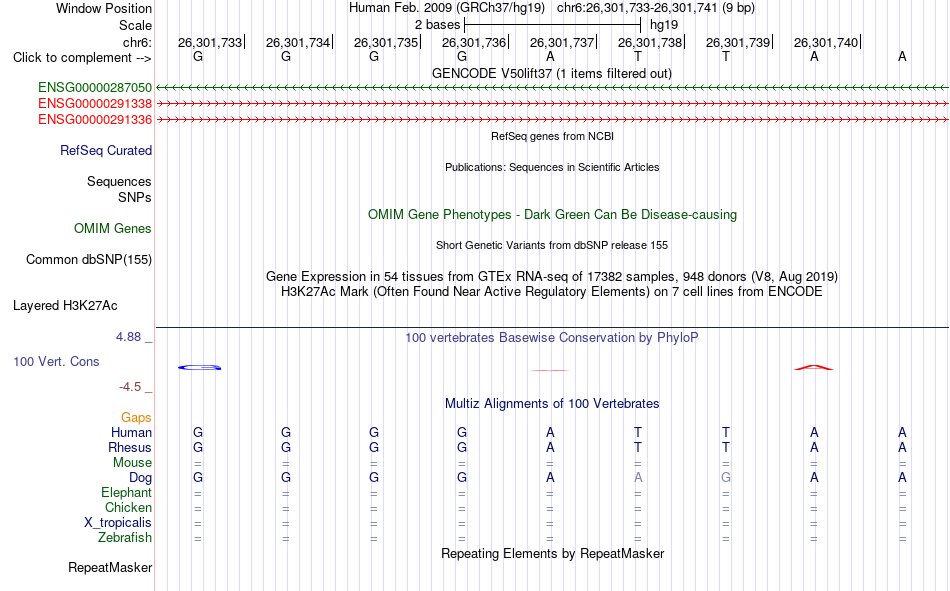Click the chr6: ruler label
This screenshot has width=950, height=591.
click(x=138, y=42)
